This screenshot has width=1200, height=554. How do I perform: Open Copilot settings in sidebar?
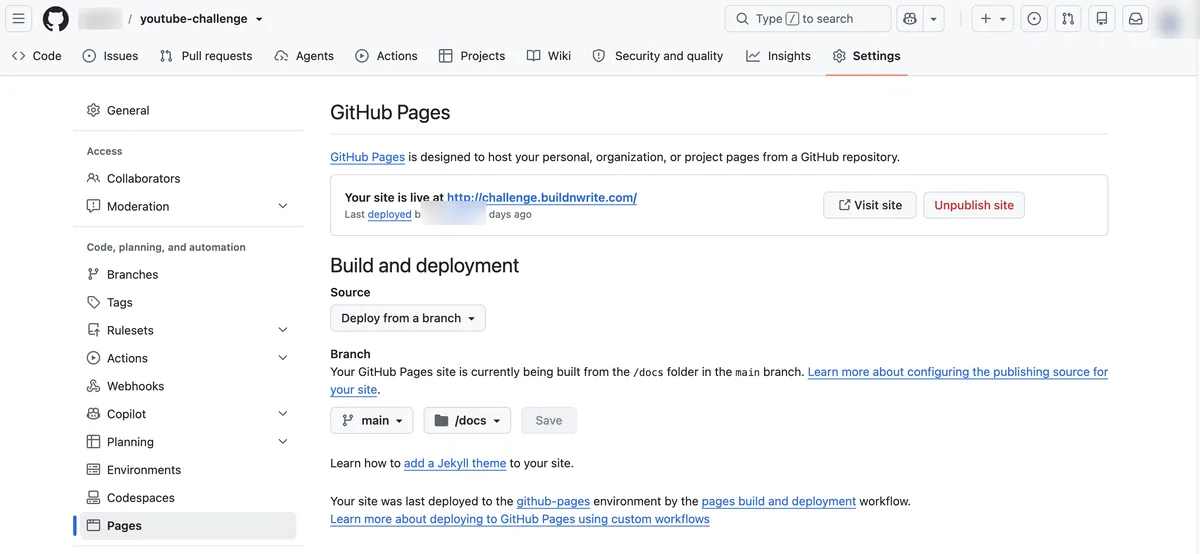pos(126,414)
